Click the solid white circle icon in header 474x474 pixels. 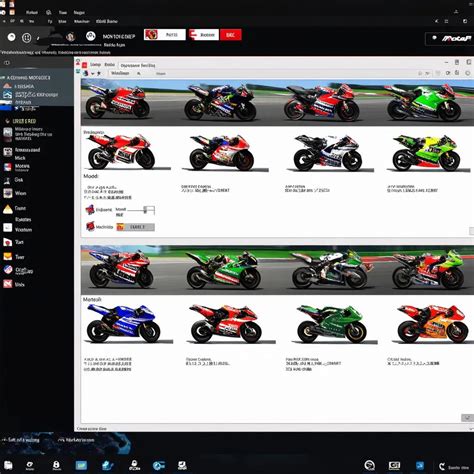pyautogui.click(x=11, y=37)
